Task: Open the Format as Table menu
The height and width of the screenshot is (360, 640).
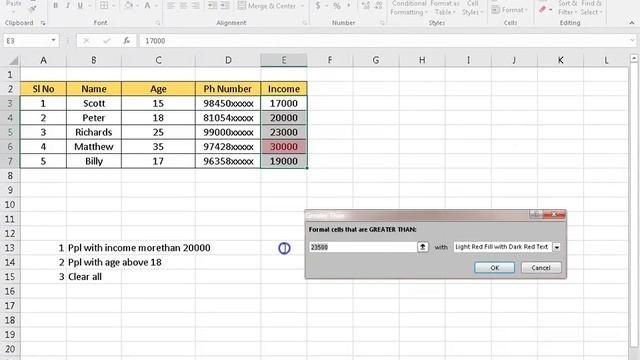Action: coord(444,8)
